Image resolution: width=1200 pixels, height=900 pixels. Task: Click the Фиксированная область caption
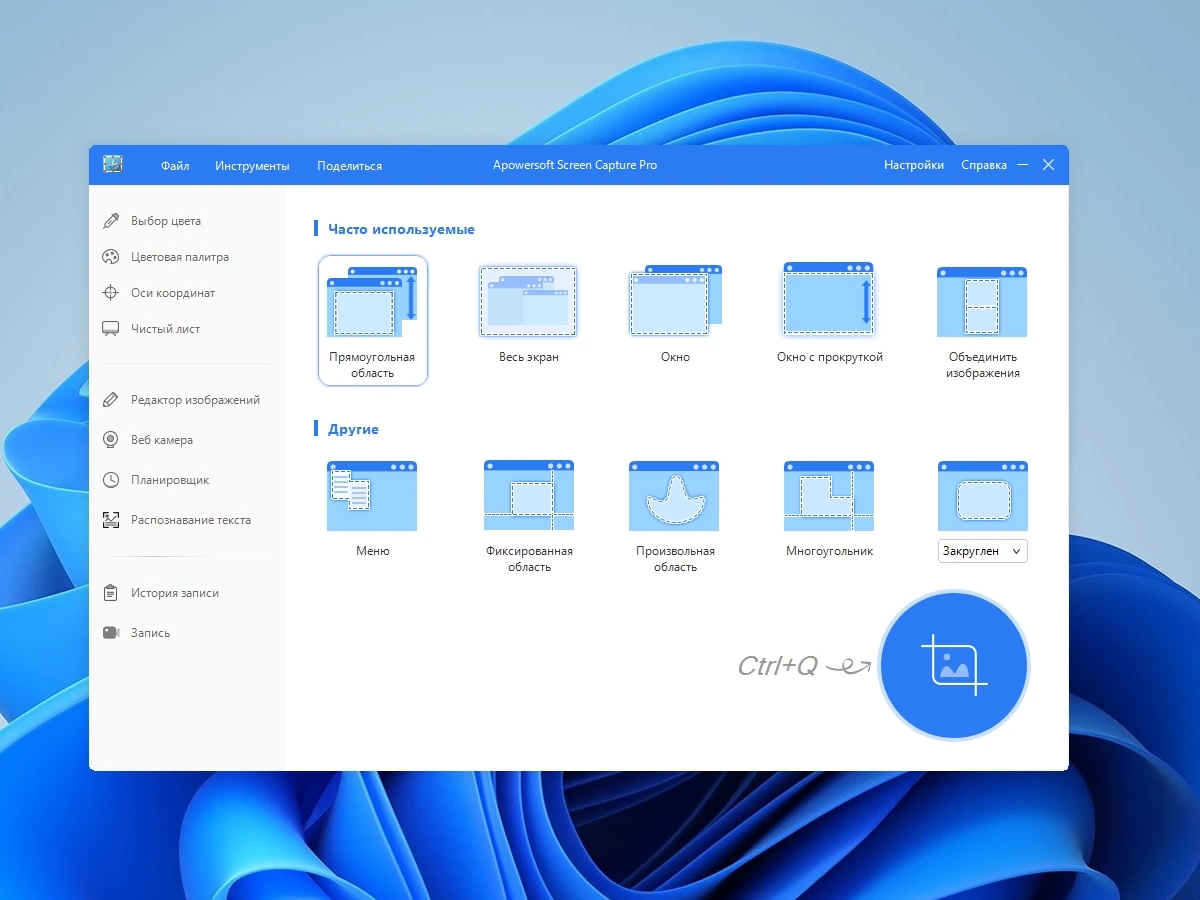tap(529, 559)
